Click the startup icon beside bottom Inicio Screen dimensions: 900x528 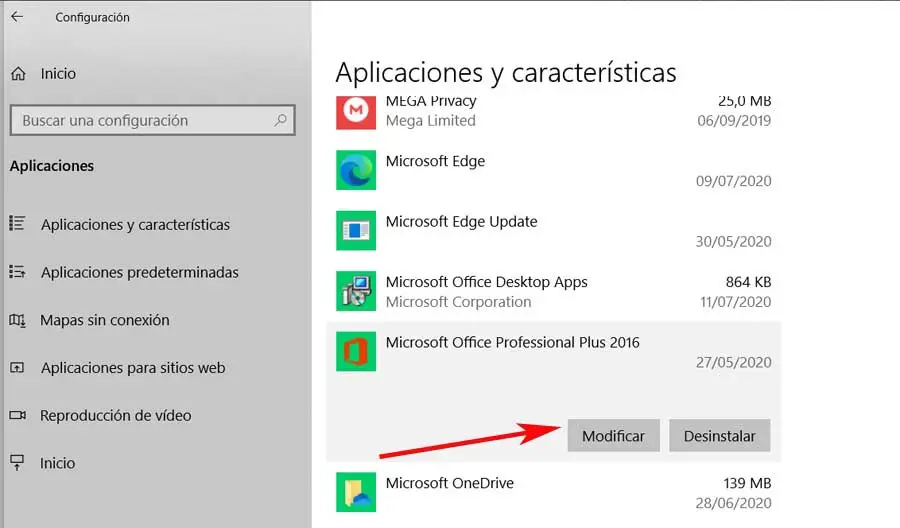pyautogui.click(x=17, y=463)
